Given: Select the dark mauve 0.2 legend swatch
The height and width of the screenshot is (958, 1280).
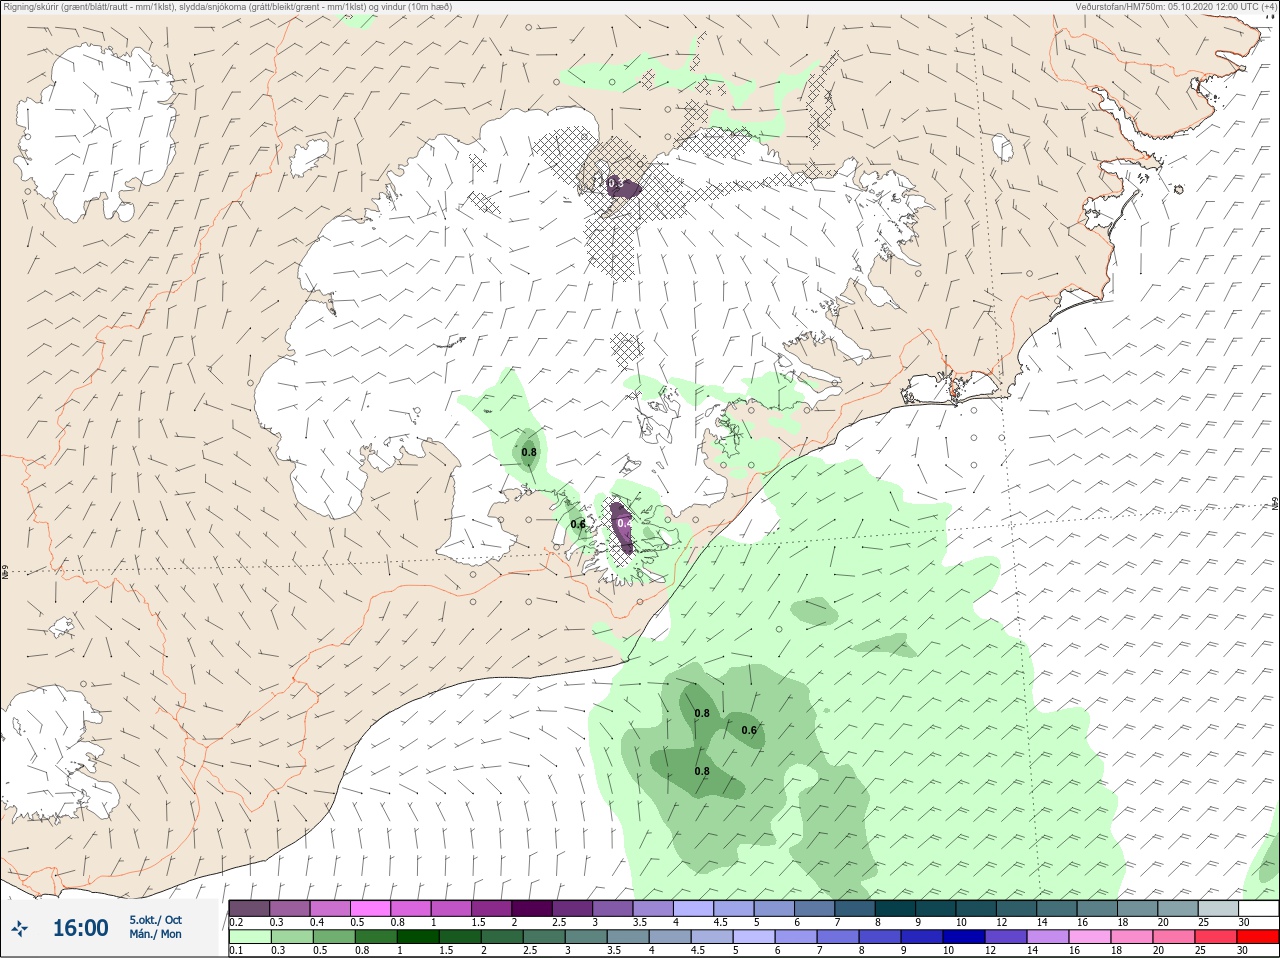Looking at the screenshot, I should [x=249, y=908].
